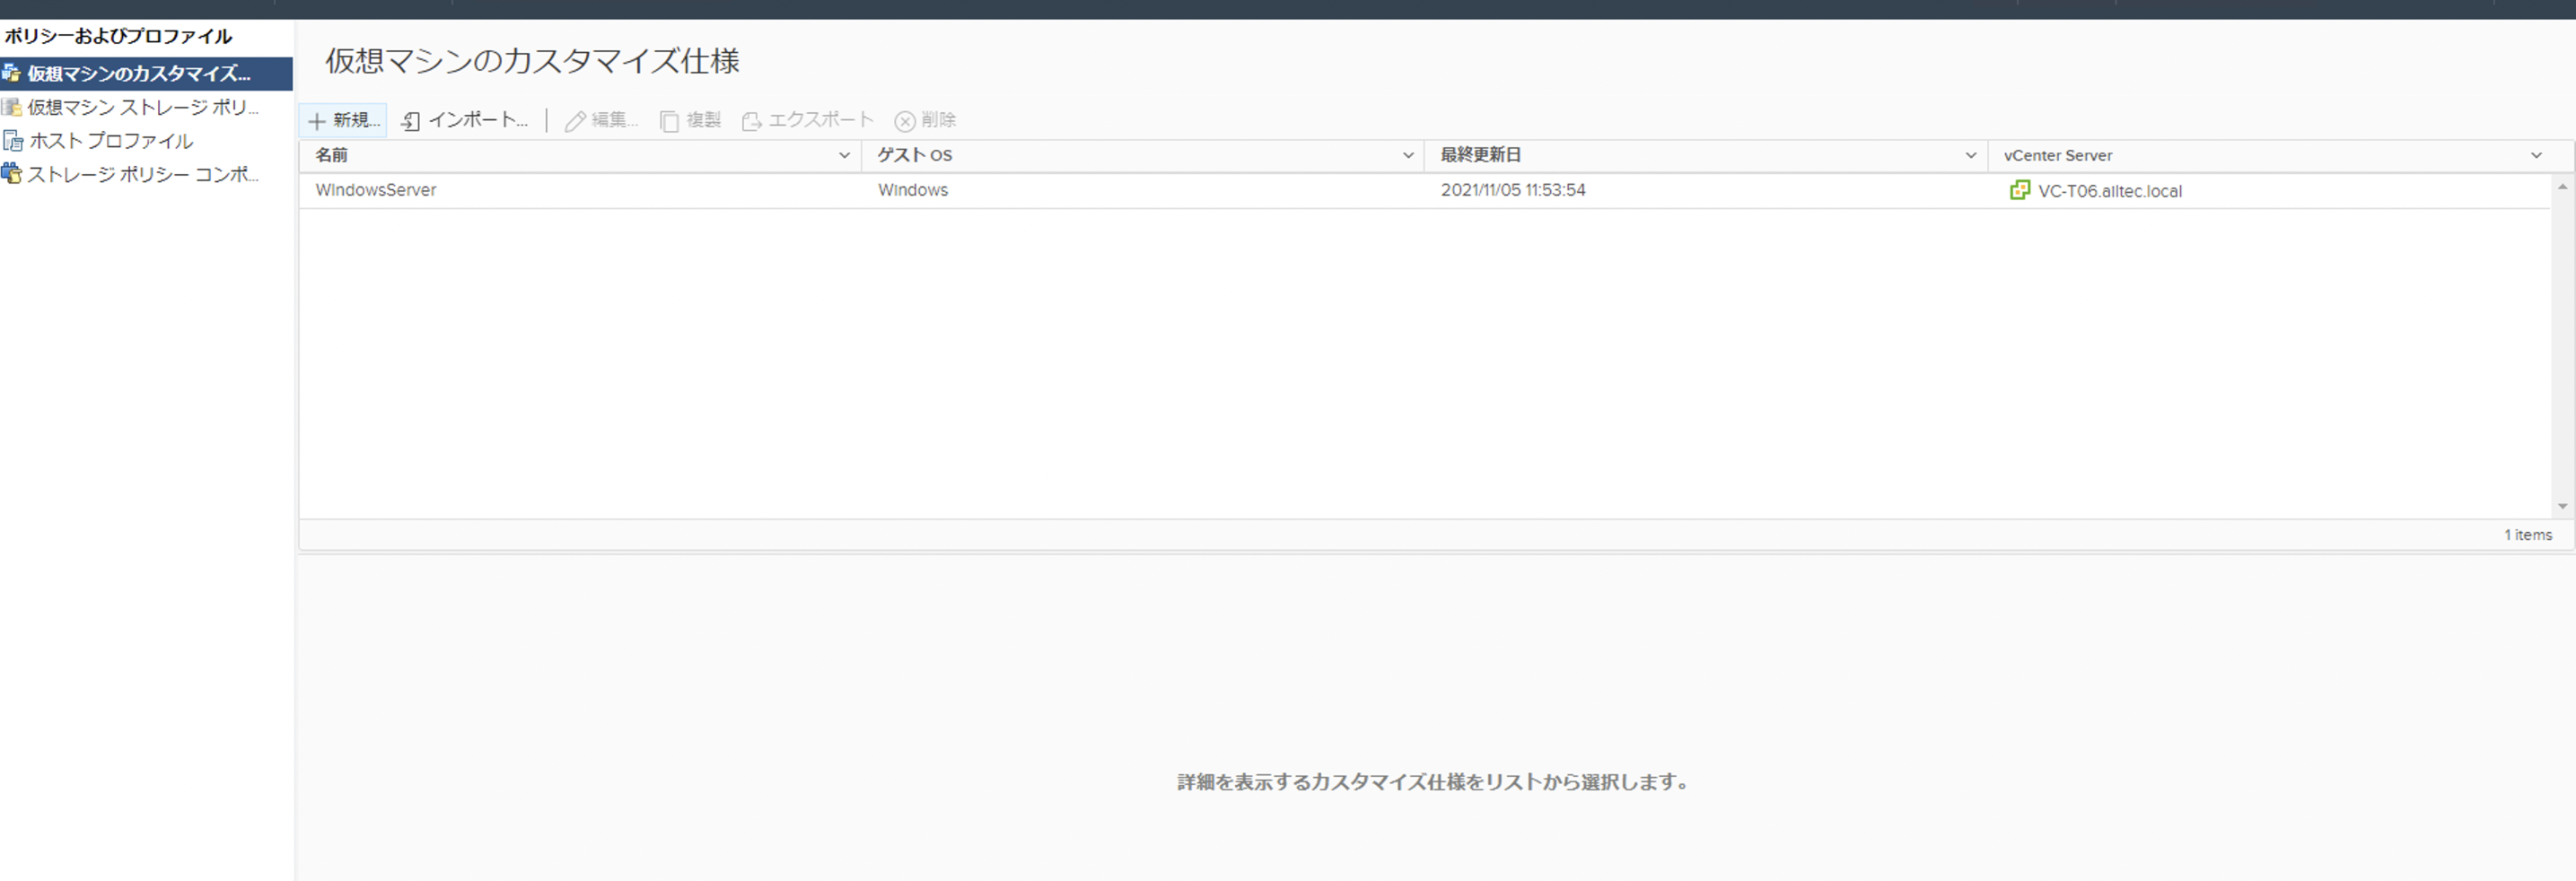Click the インポート import icon
Screen dimensions: 2576x881
tap(411, 120)
